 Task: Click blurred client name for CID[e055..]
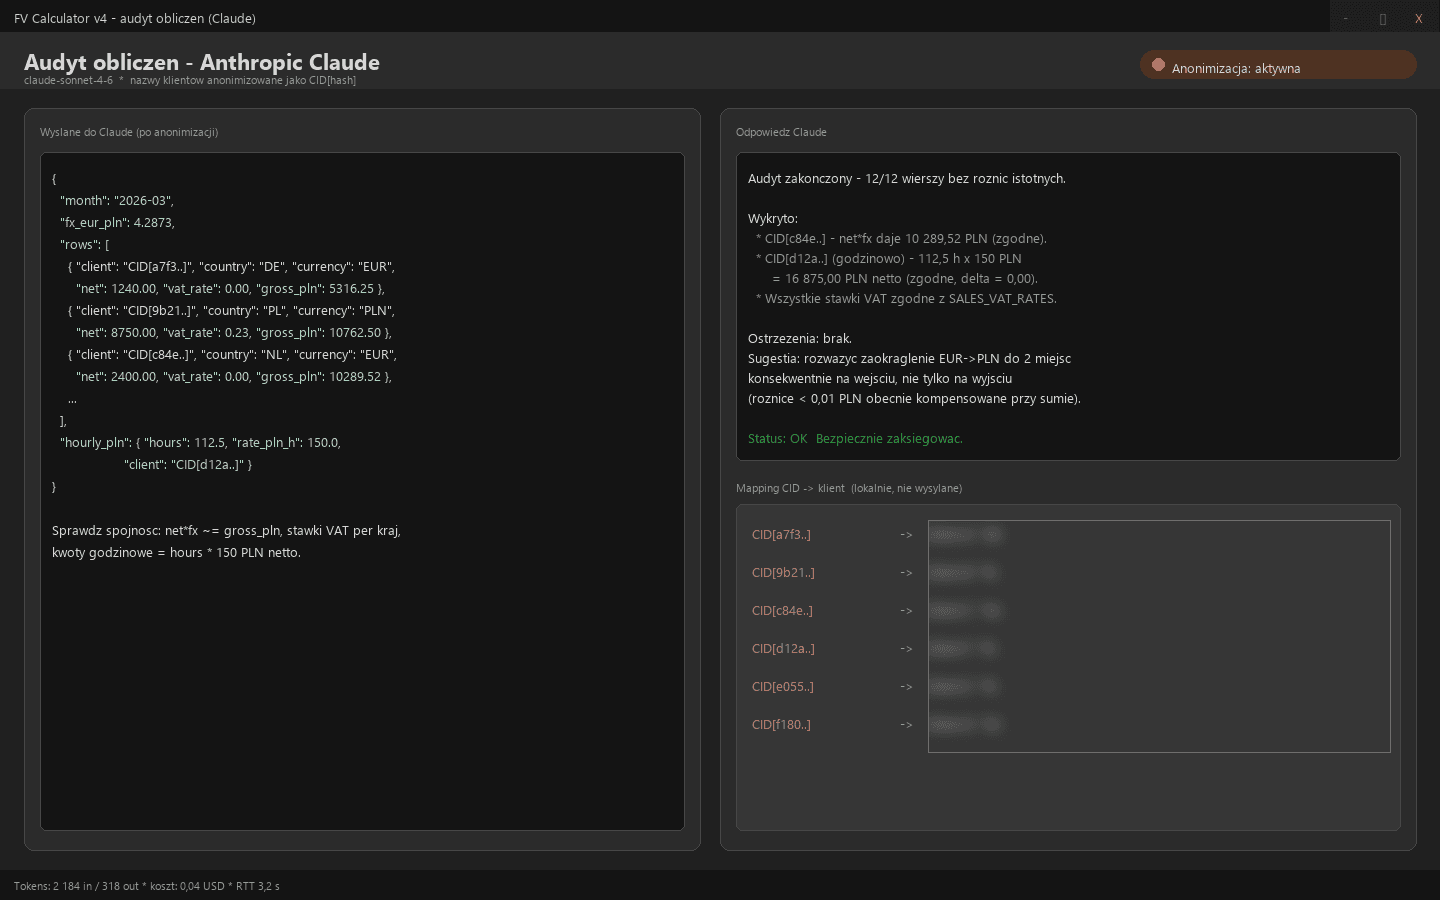(965, 687)
